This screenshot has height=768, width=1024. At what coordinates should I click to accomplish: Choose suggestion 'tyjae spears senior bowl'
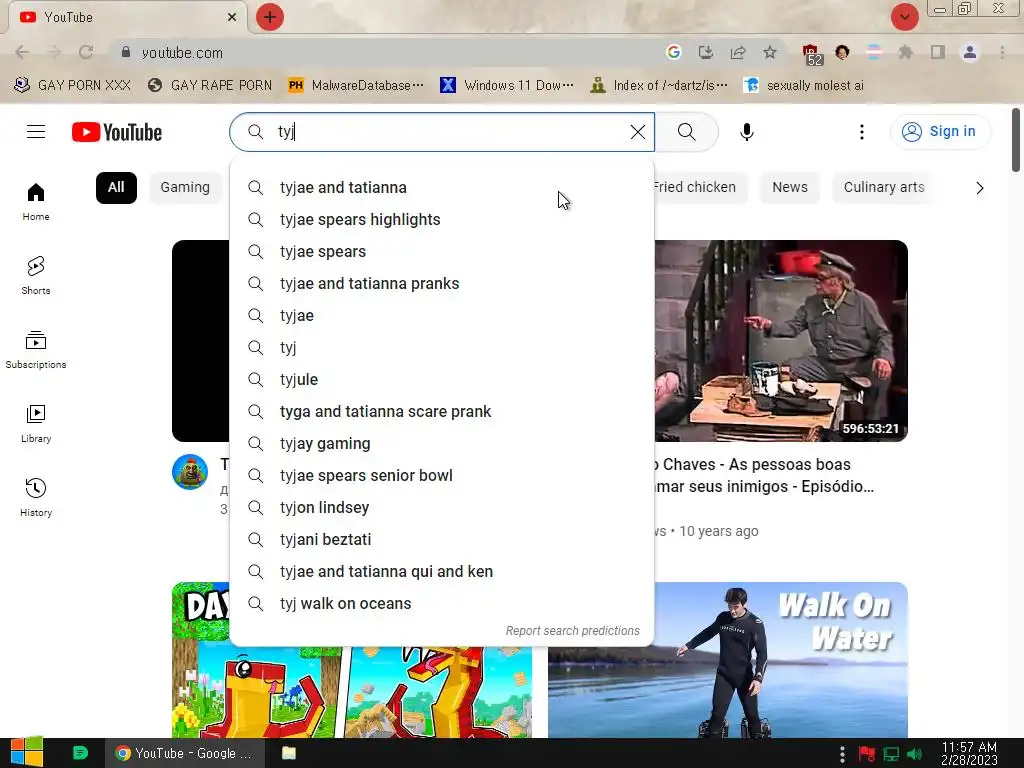coord(442,475)
